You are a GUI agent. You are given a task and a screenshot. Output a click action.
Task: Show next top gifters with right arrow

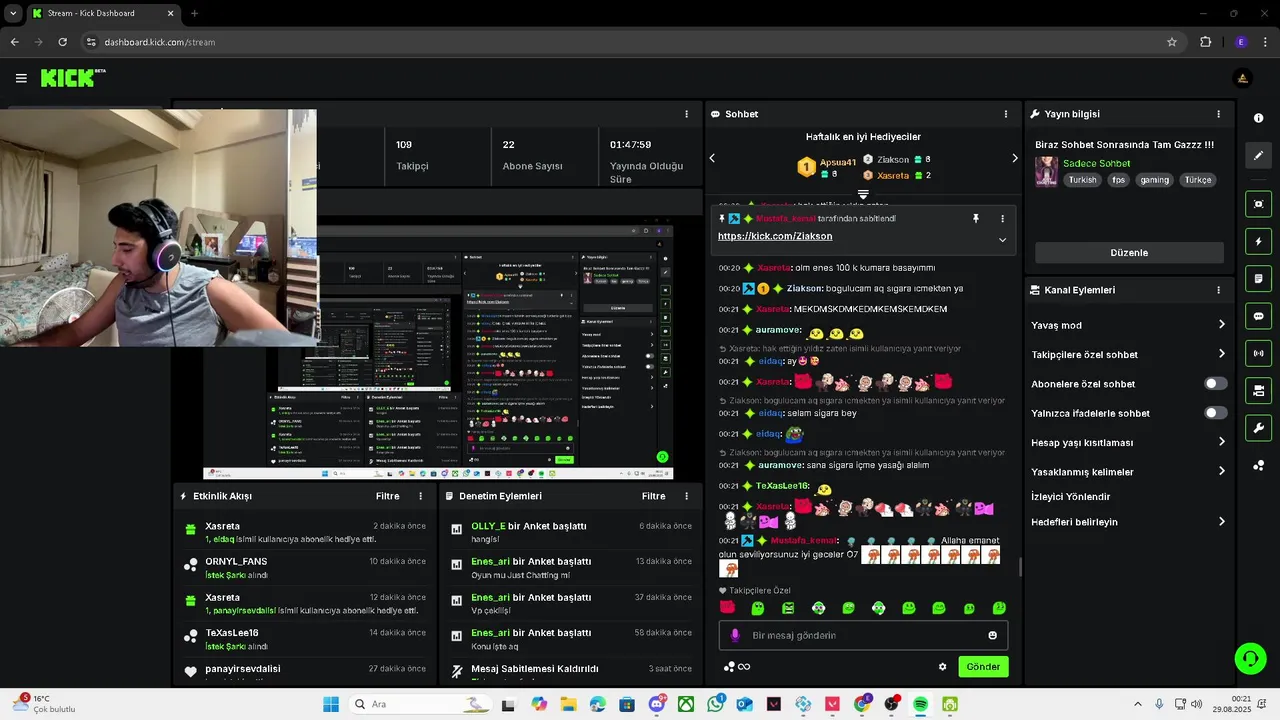pyautogui.click(x=1014, y=158)
